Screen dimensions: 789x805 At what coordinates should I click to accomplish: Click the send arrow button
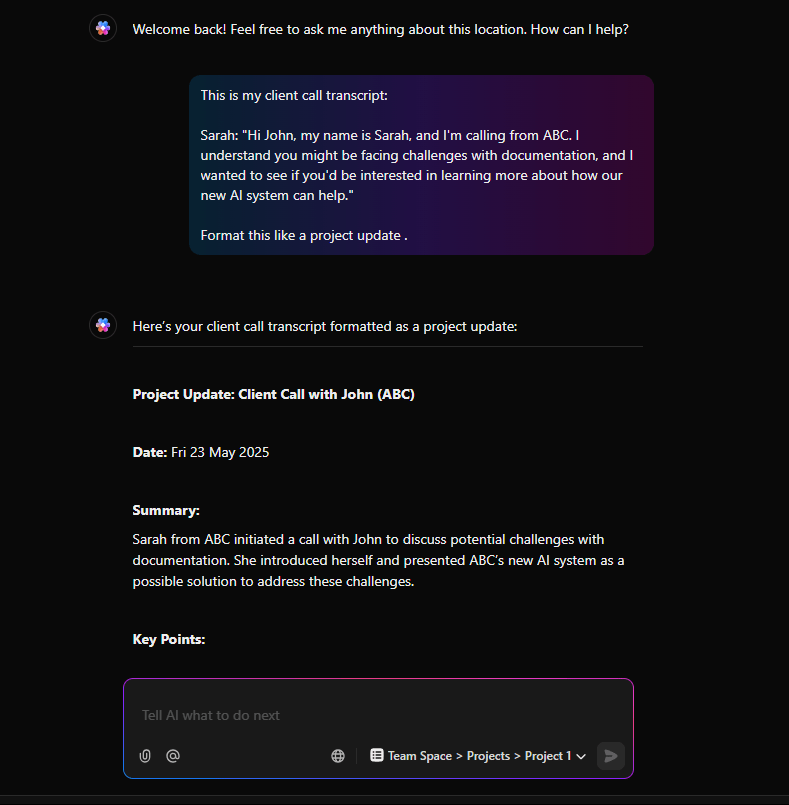611,756
